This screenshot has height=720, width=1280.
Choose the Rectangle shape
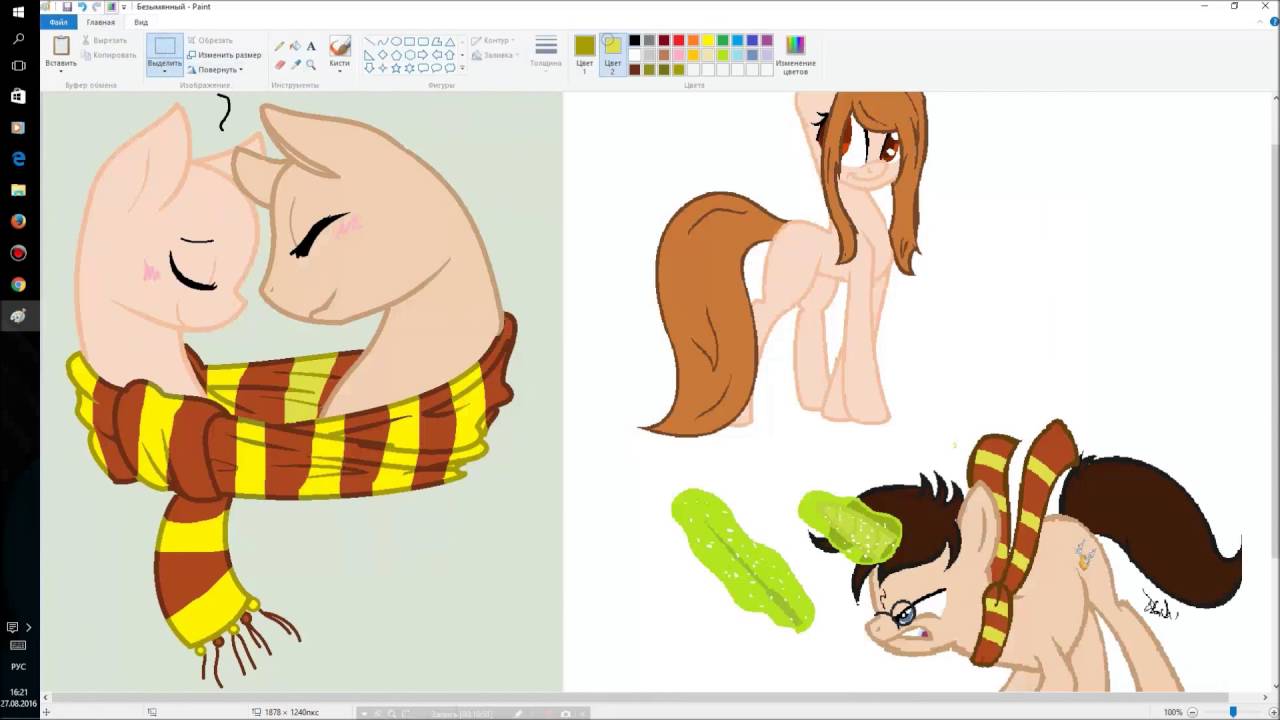tap(410, 41)
